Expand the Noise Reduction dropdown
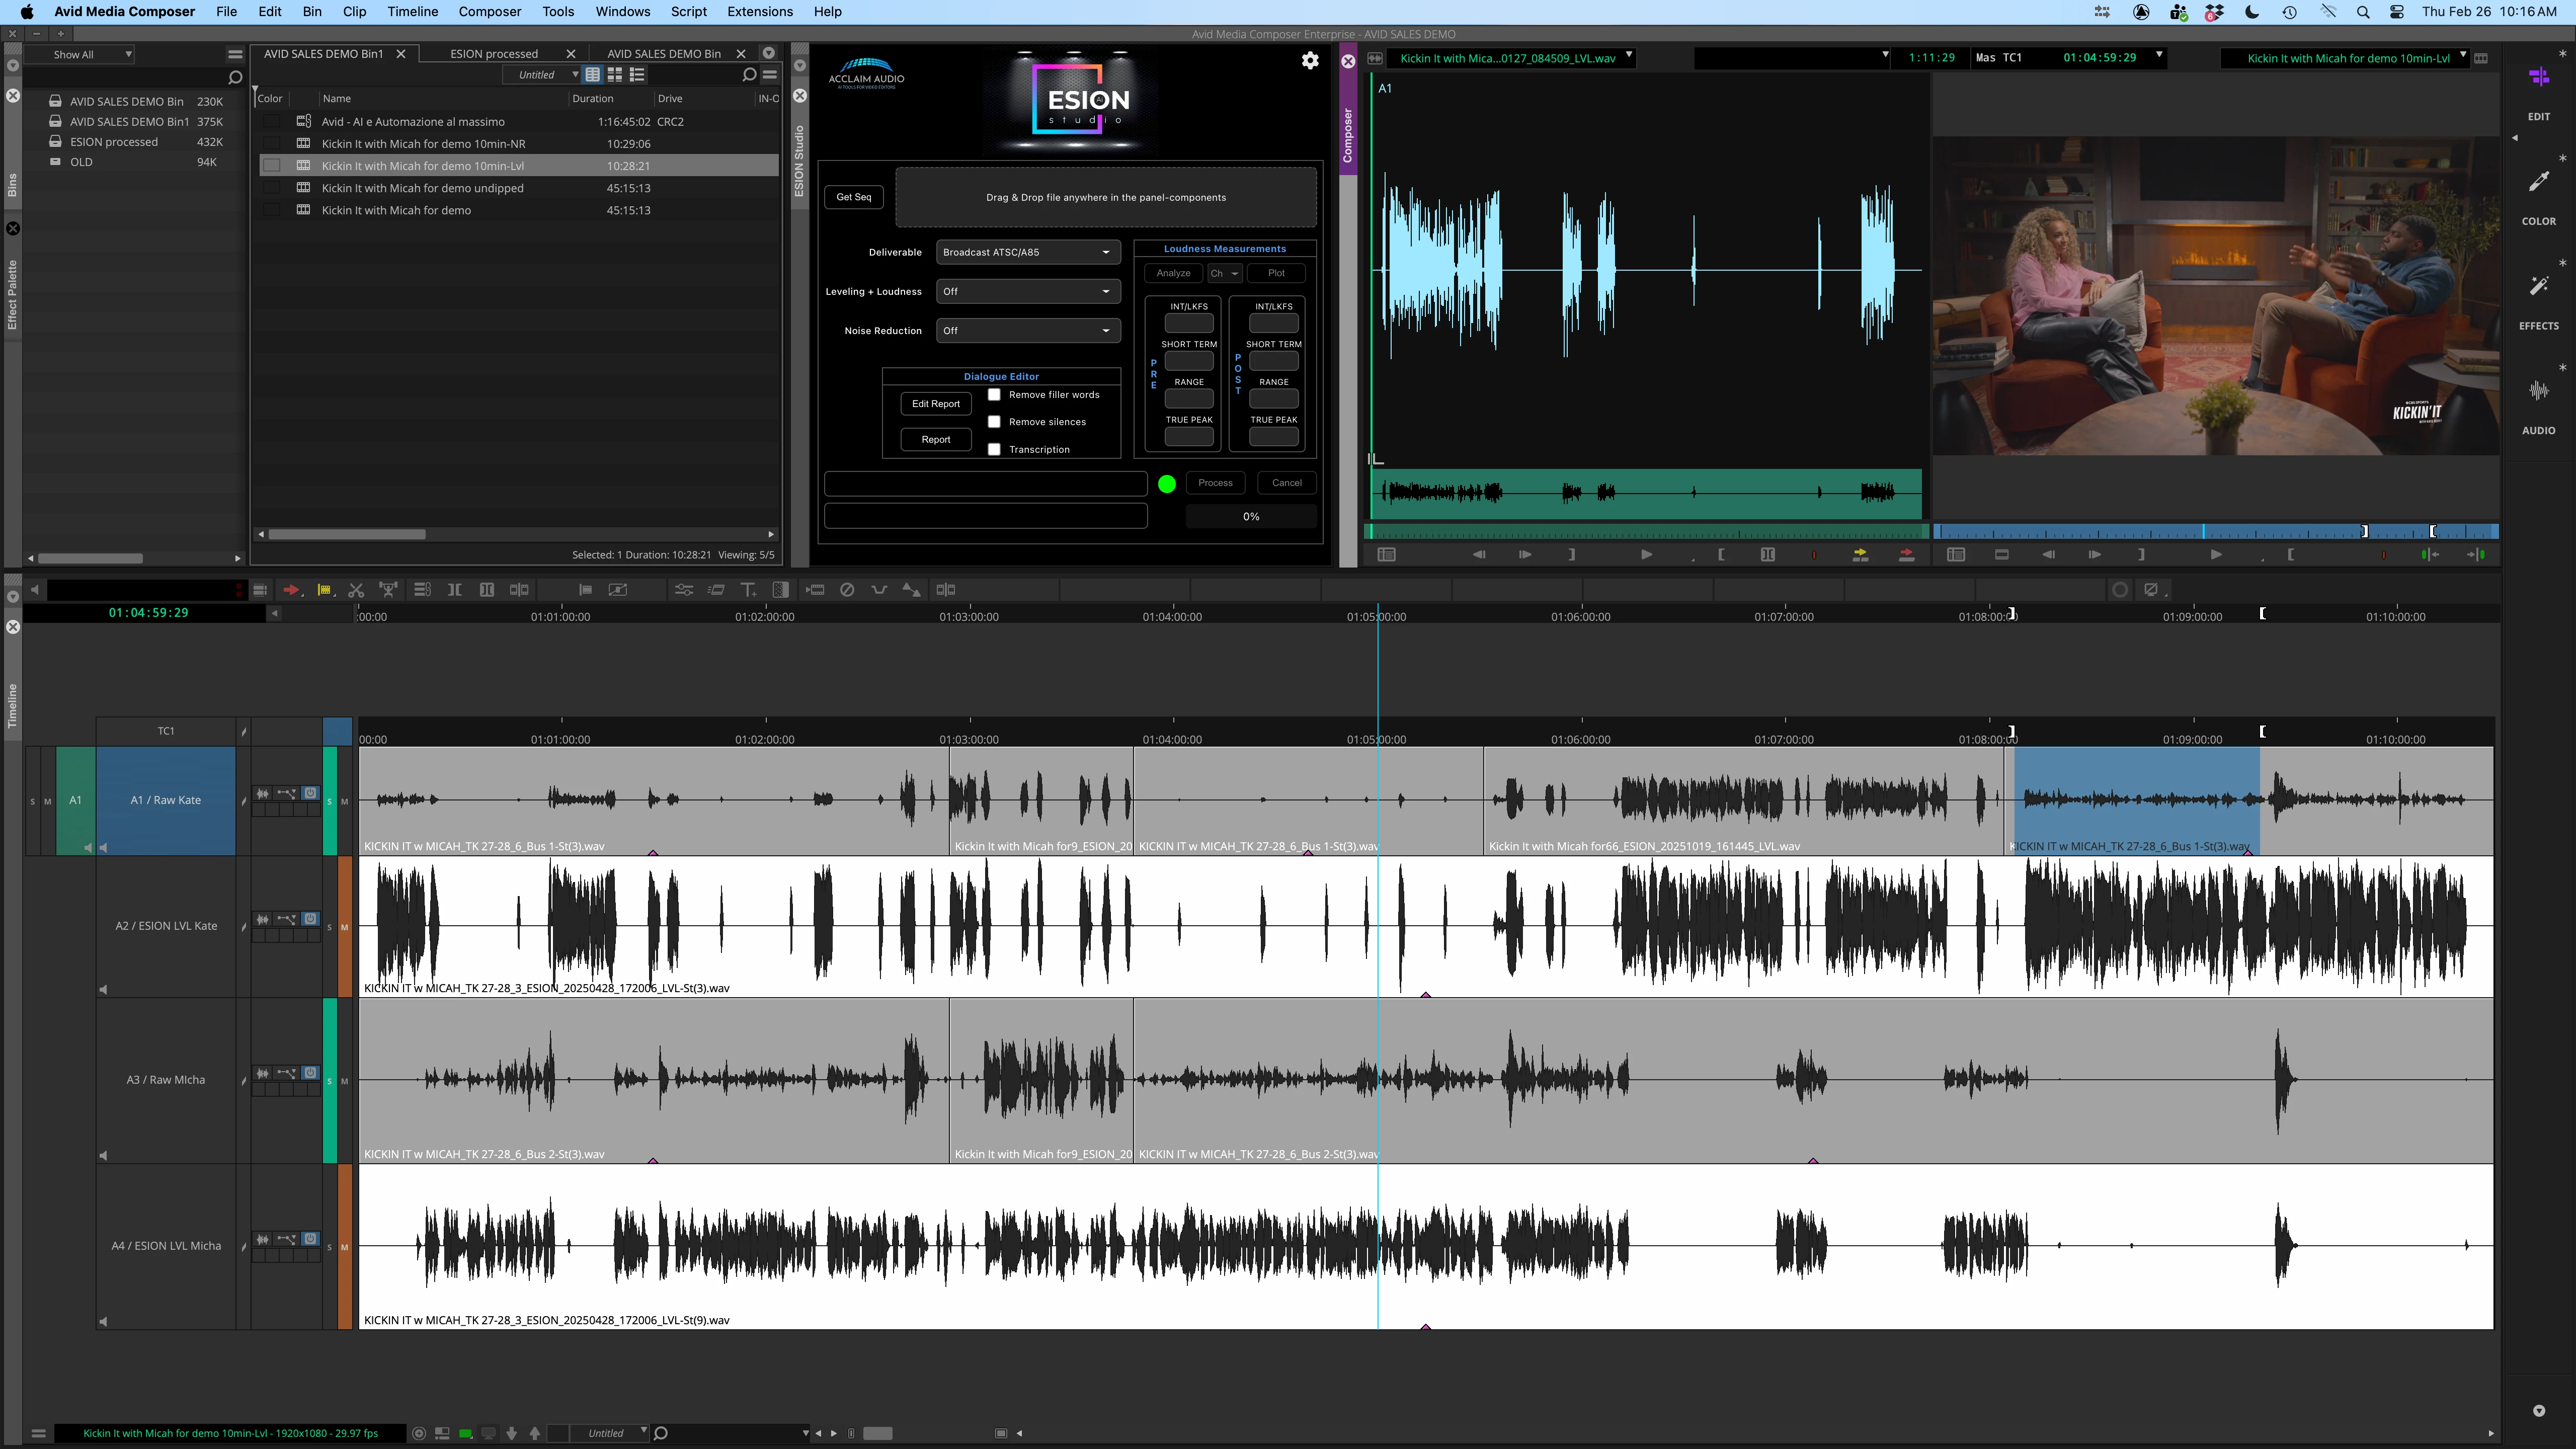 point(1027,331)
